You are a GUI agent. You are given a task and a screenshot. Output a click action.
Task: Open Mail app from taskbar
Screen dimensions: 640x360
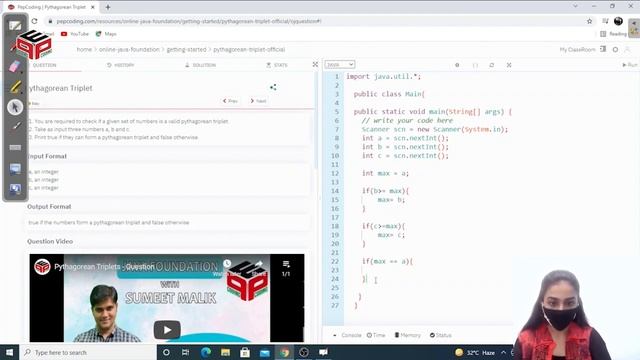click(264, 352)
